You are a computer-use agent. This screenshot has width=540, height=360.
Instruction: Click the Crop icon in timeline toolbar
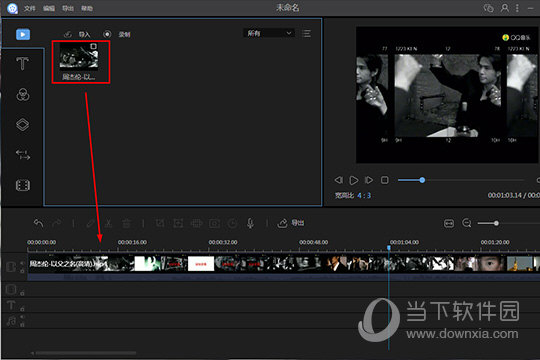[160, 223]
